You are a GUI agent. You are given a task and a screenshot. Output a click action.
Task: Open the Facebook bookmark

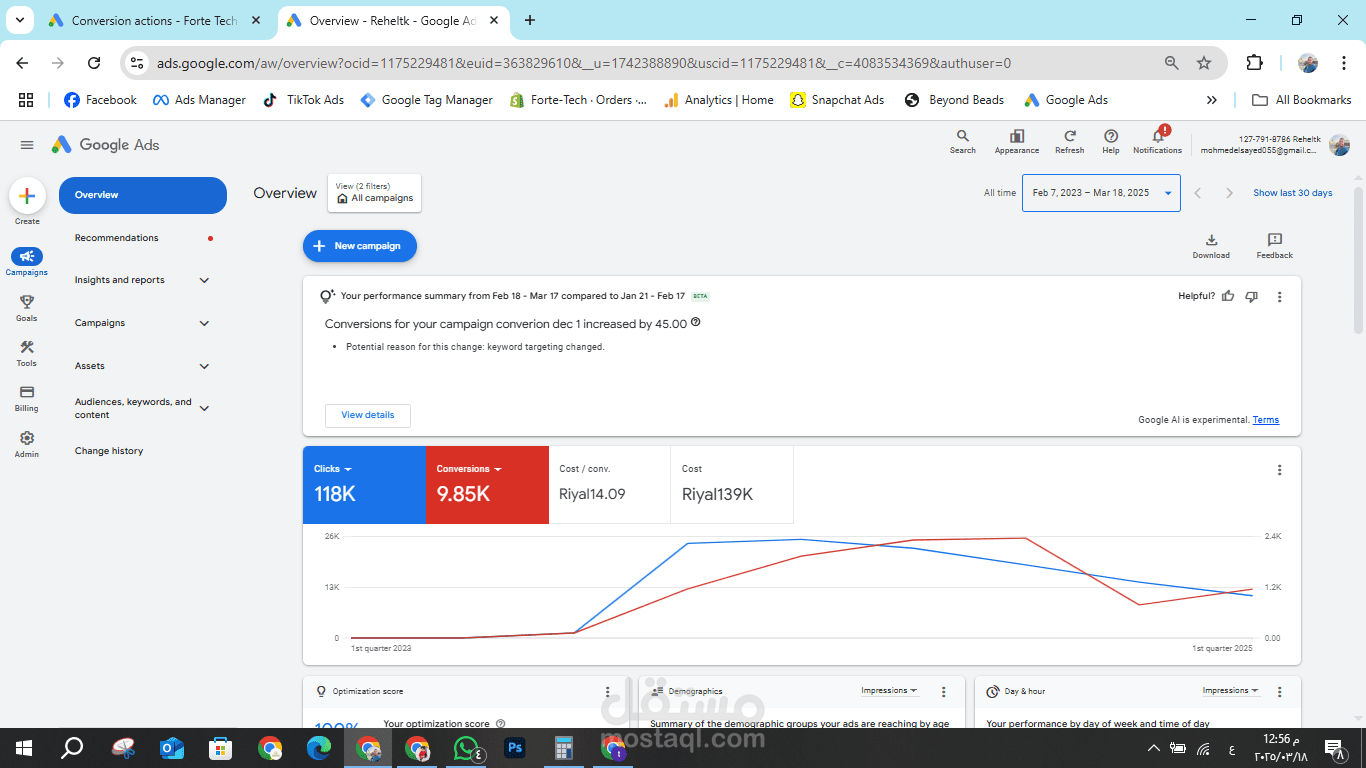100,100
